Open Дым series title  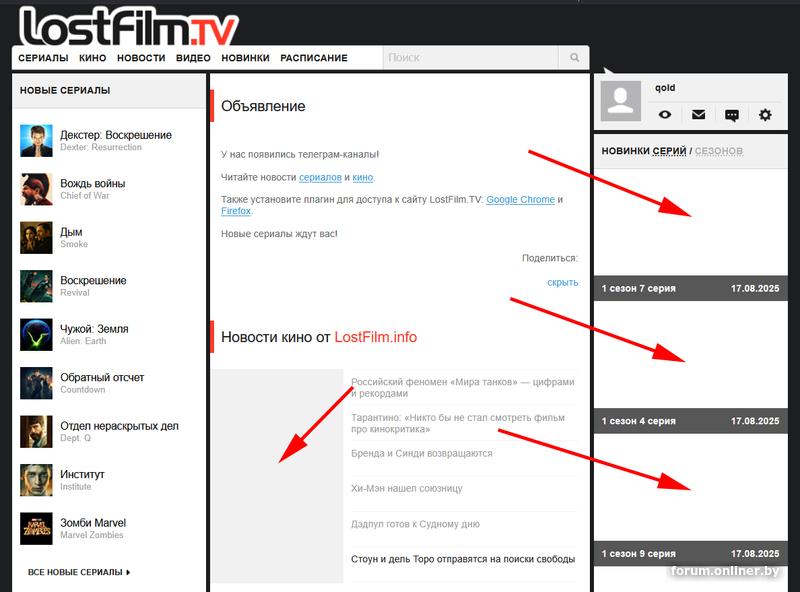(71, 232)
